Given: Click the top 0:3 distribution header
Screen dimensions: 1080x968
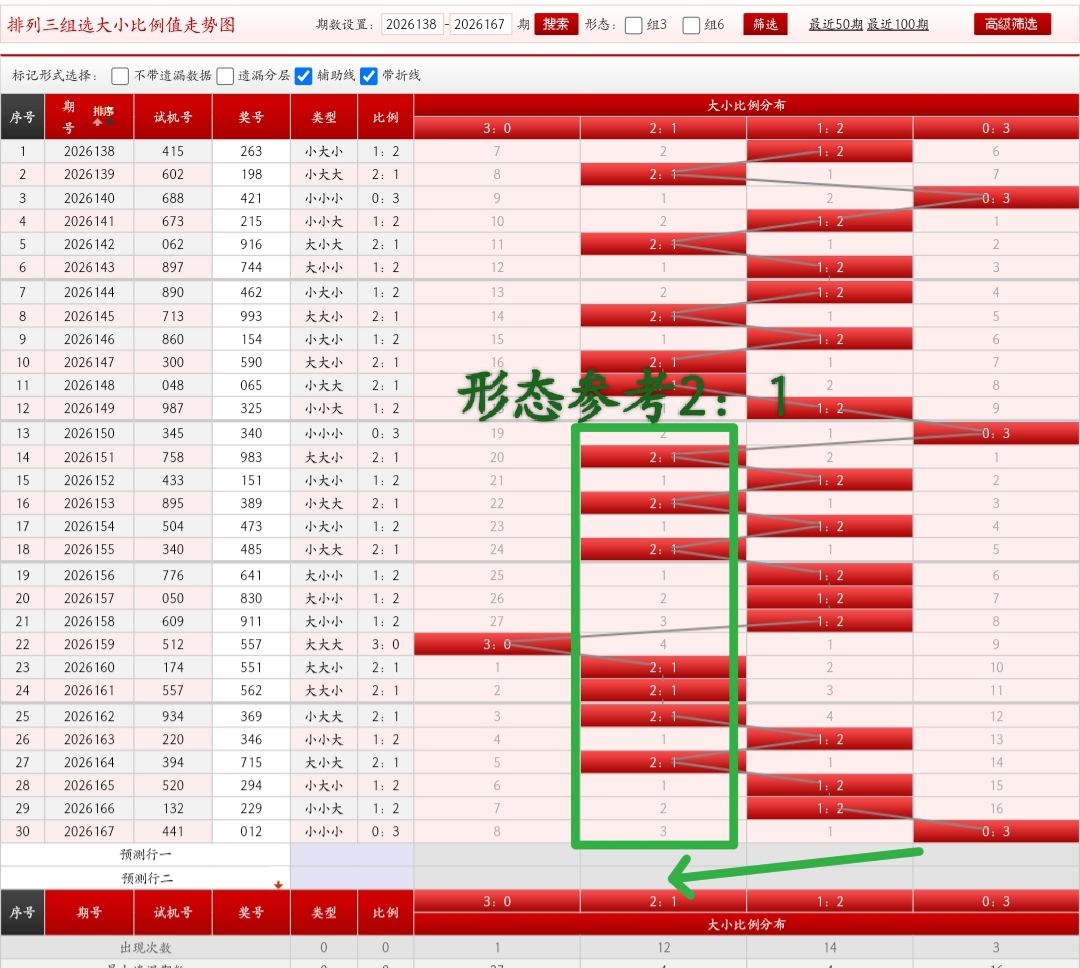Looking at the screenshot, I should [996, 129].
